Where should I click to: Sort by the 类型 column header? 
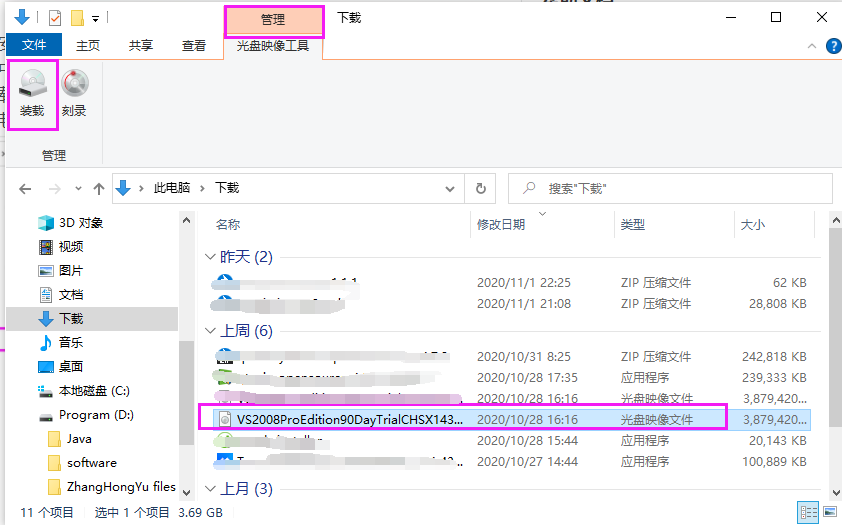click(x=633, y=225)
